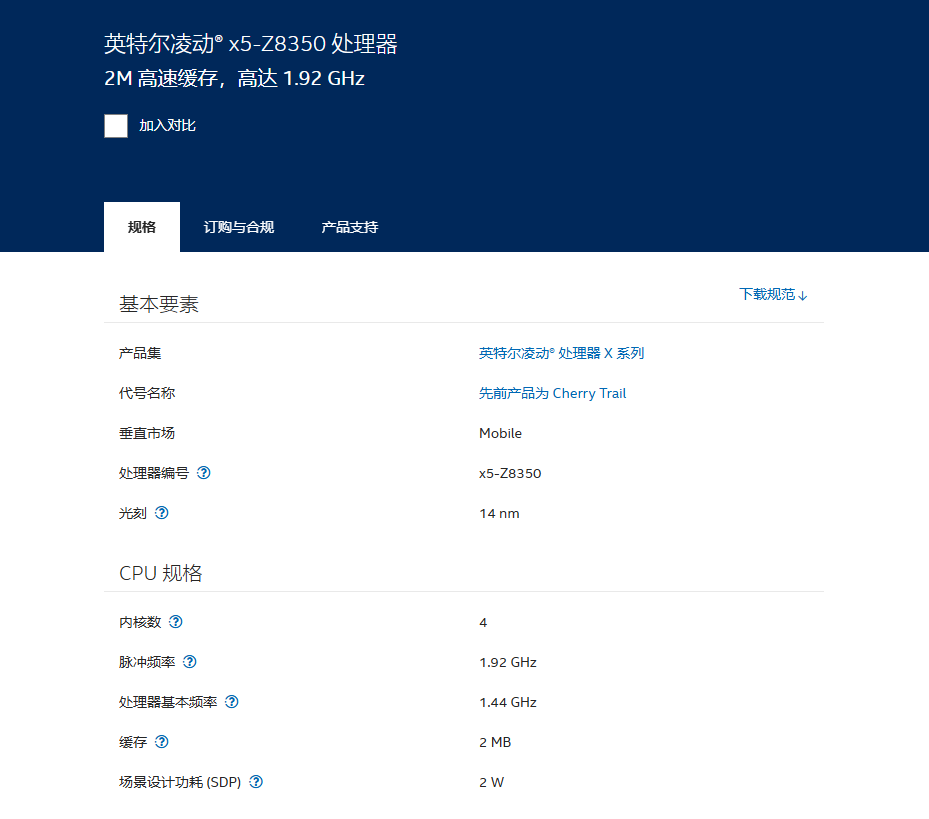Open the 订购与合规 tab
The width and height of the screenshot is (929, 819).
[x=239, y=227]
